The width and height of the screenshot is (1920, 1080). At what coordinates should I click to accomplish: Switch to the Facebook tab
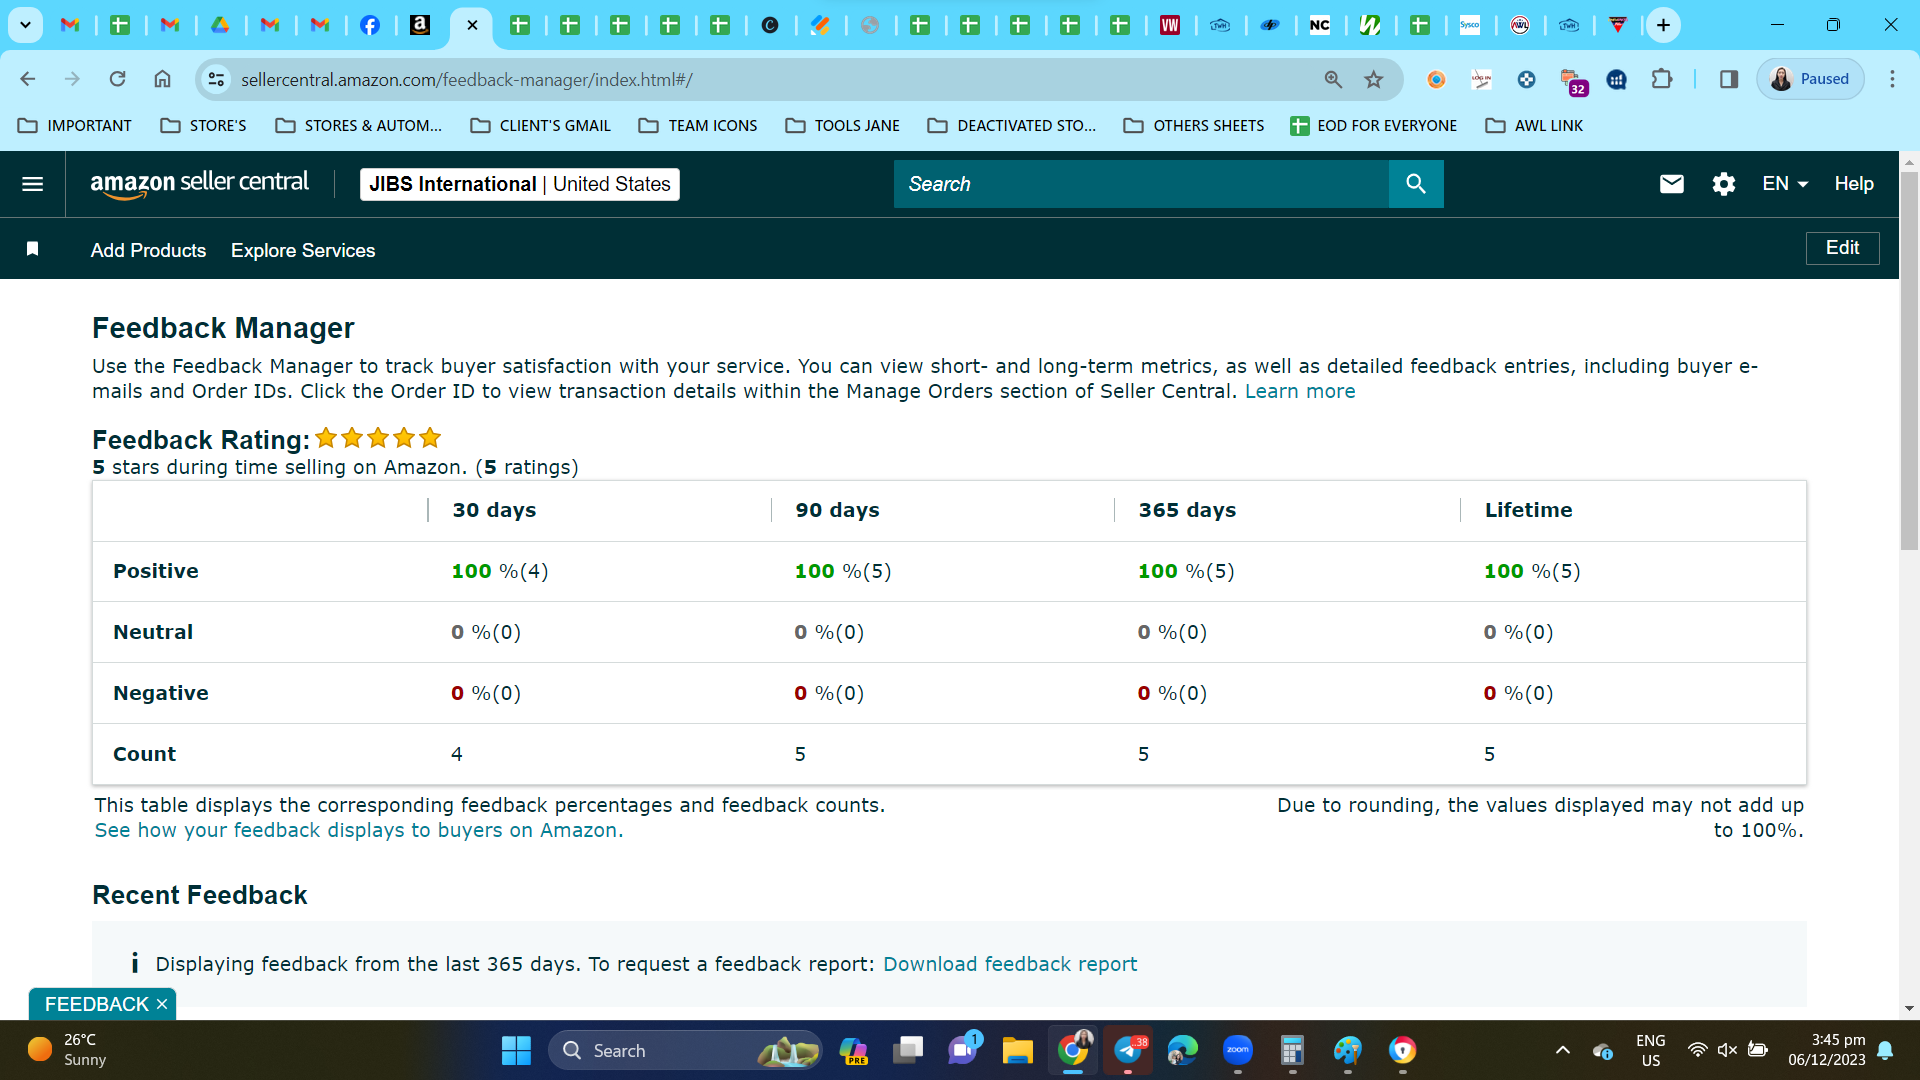(x=370, y=25)
